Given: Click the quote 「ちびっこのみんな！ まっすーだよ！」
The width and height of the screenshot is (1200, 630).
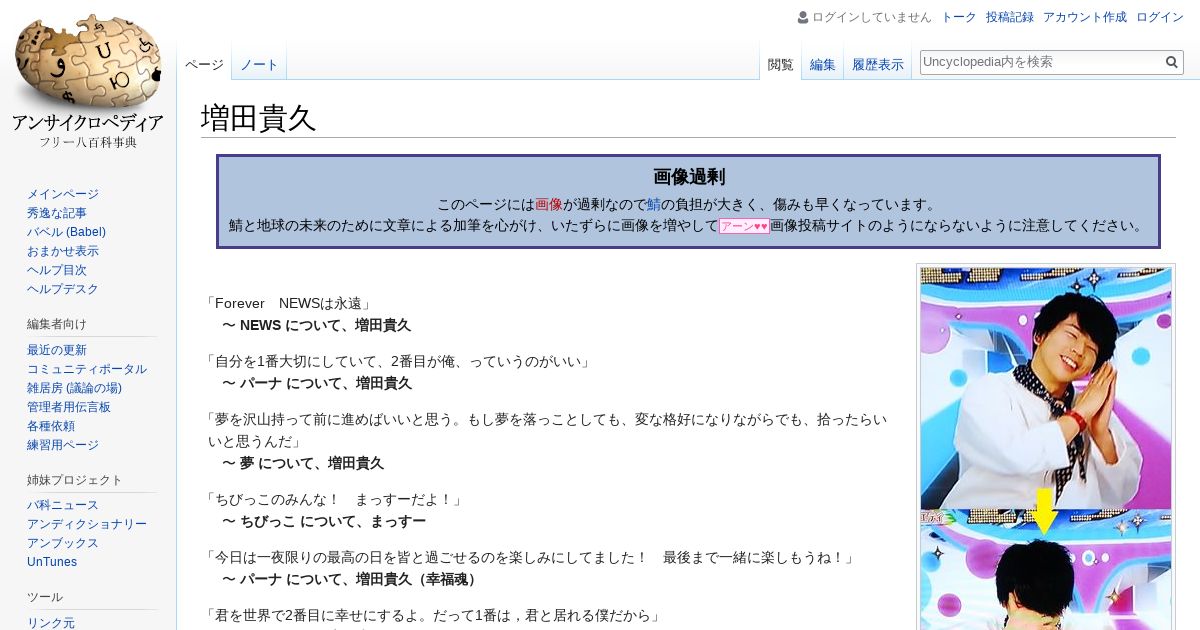Looking at the screenshot, I should click(x=335, y=499).
